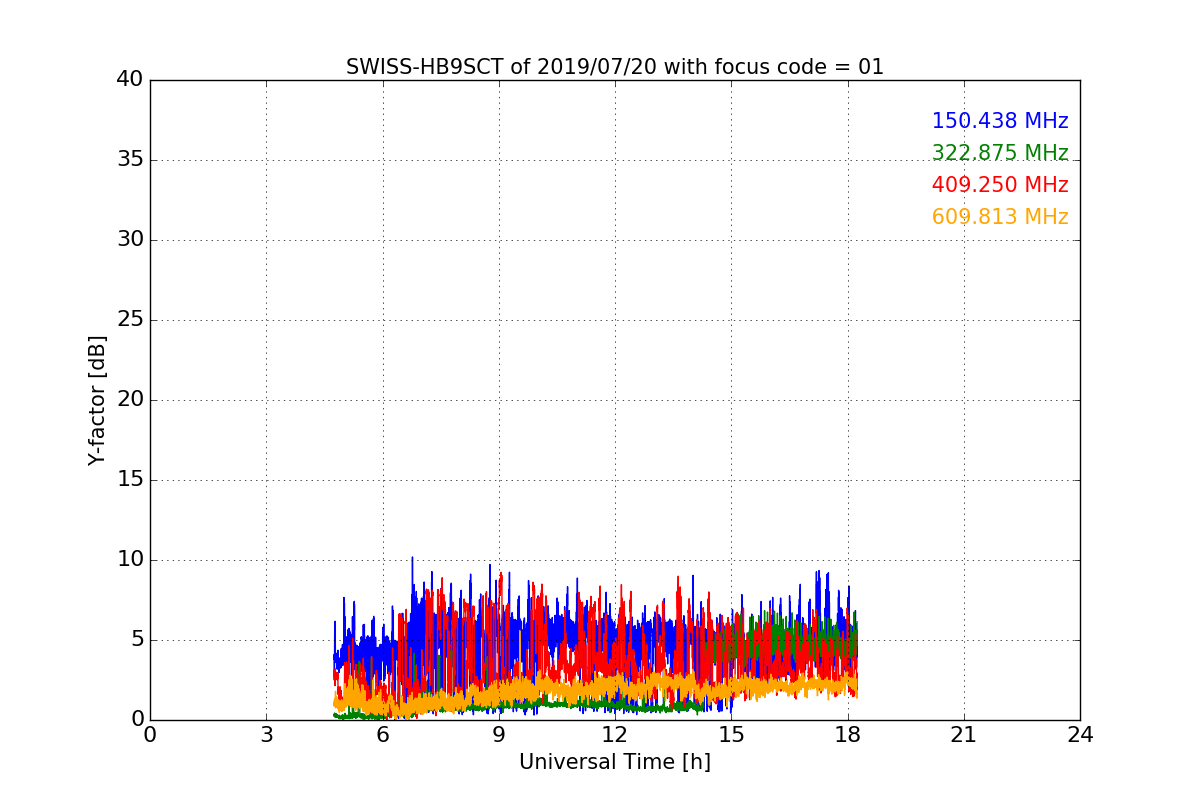Image resolution: width=1200 pixels, height=800 pixels.
Task: Click the x-axis tick label 24
Action: (x=1080, y=735)
